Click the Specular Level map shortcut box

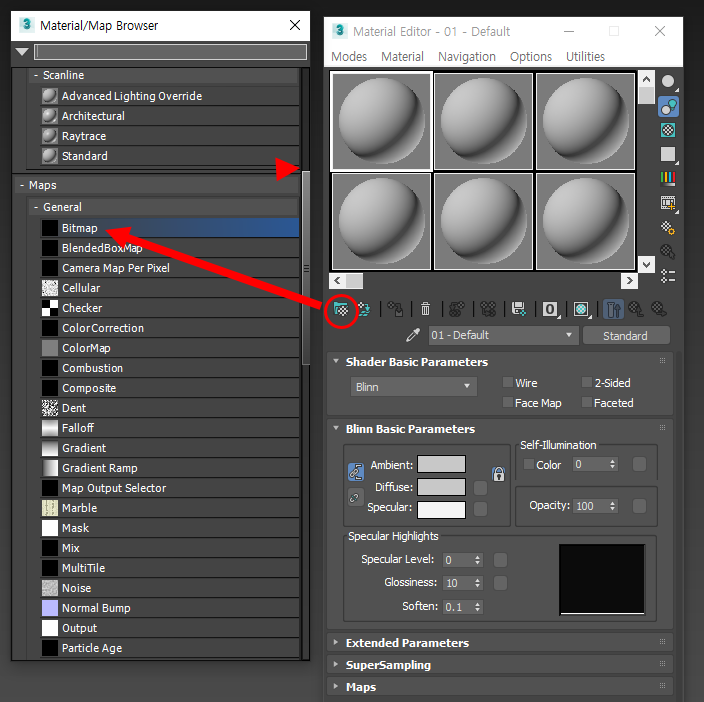pyautogui.click(x=500, y=560)
